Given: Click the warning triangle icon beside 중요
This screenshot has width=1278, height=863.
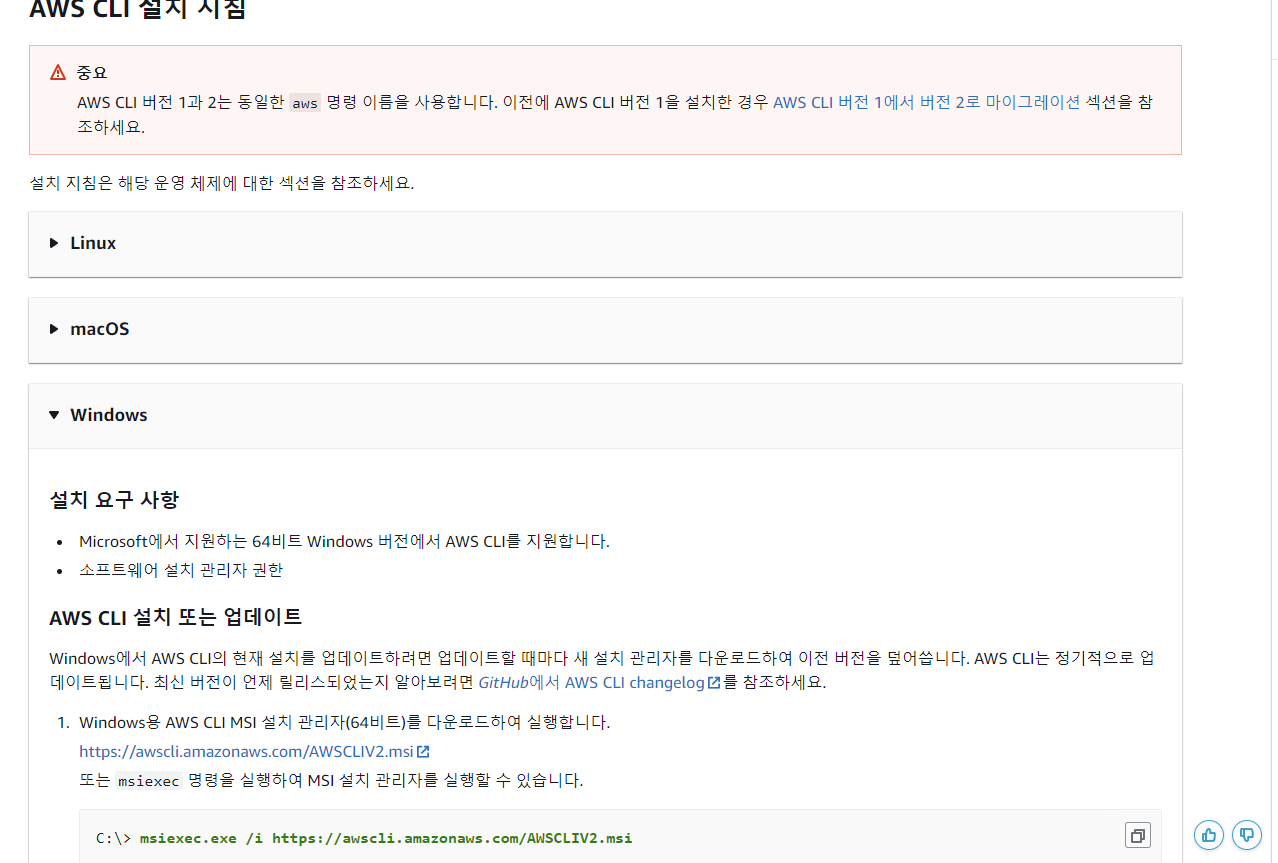Looking at the screenshot, I should tap(57, 72).
